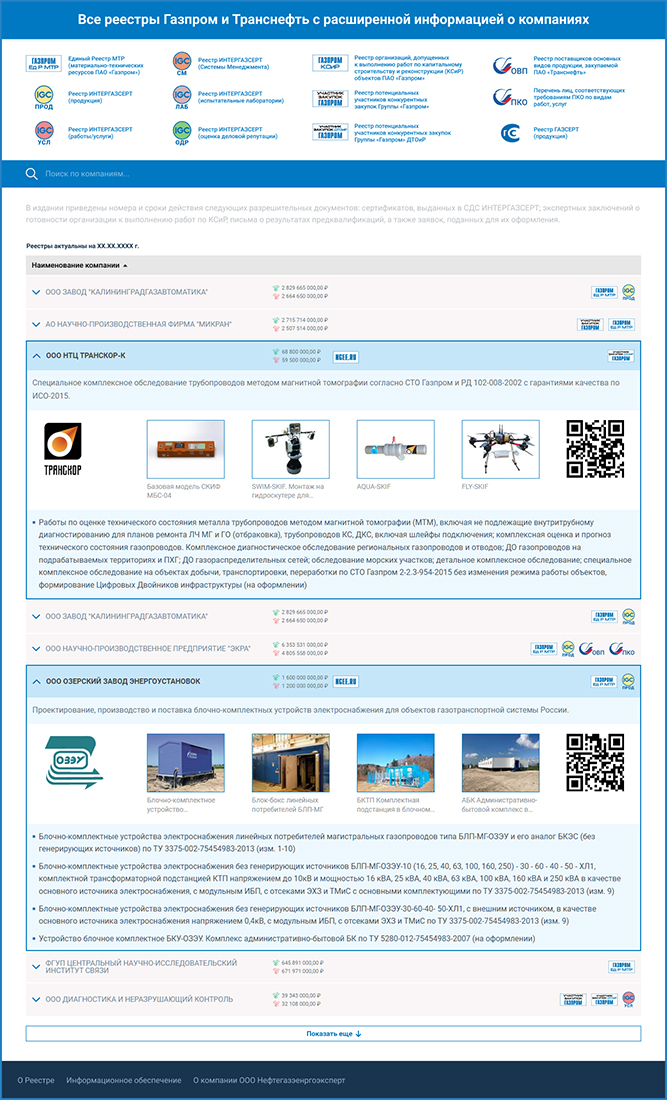This screenshot has height=1100, width=667.
Task: Expand first ООО ЗАВОД КАЛИНИНГРАДГАЗАВТОМАТИКА row chevron
Action: 36,292
